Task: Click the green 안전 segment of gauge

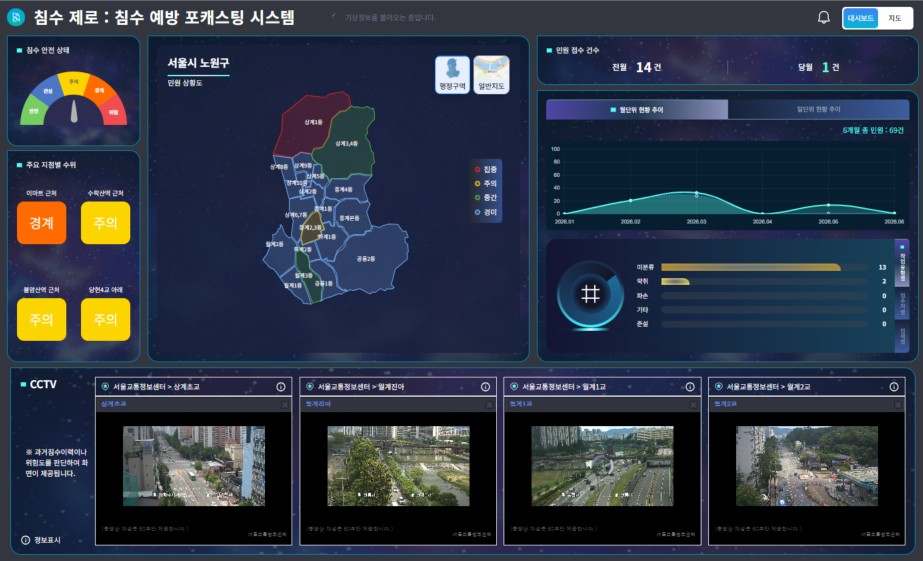Action: coord(32,110)
